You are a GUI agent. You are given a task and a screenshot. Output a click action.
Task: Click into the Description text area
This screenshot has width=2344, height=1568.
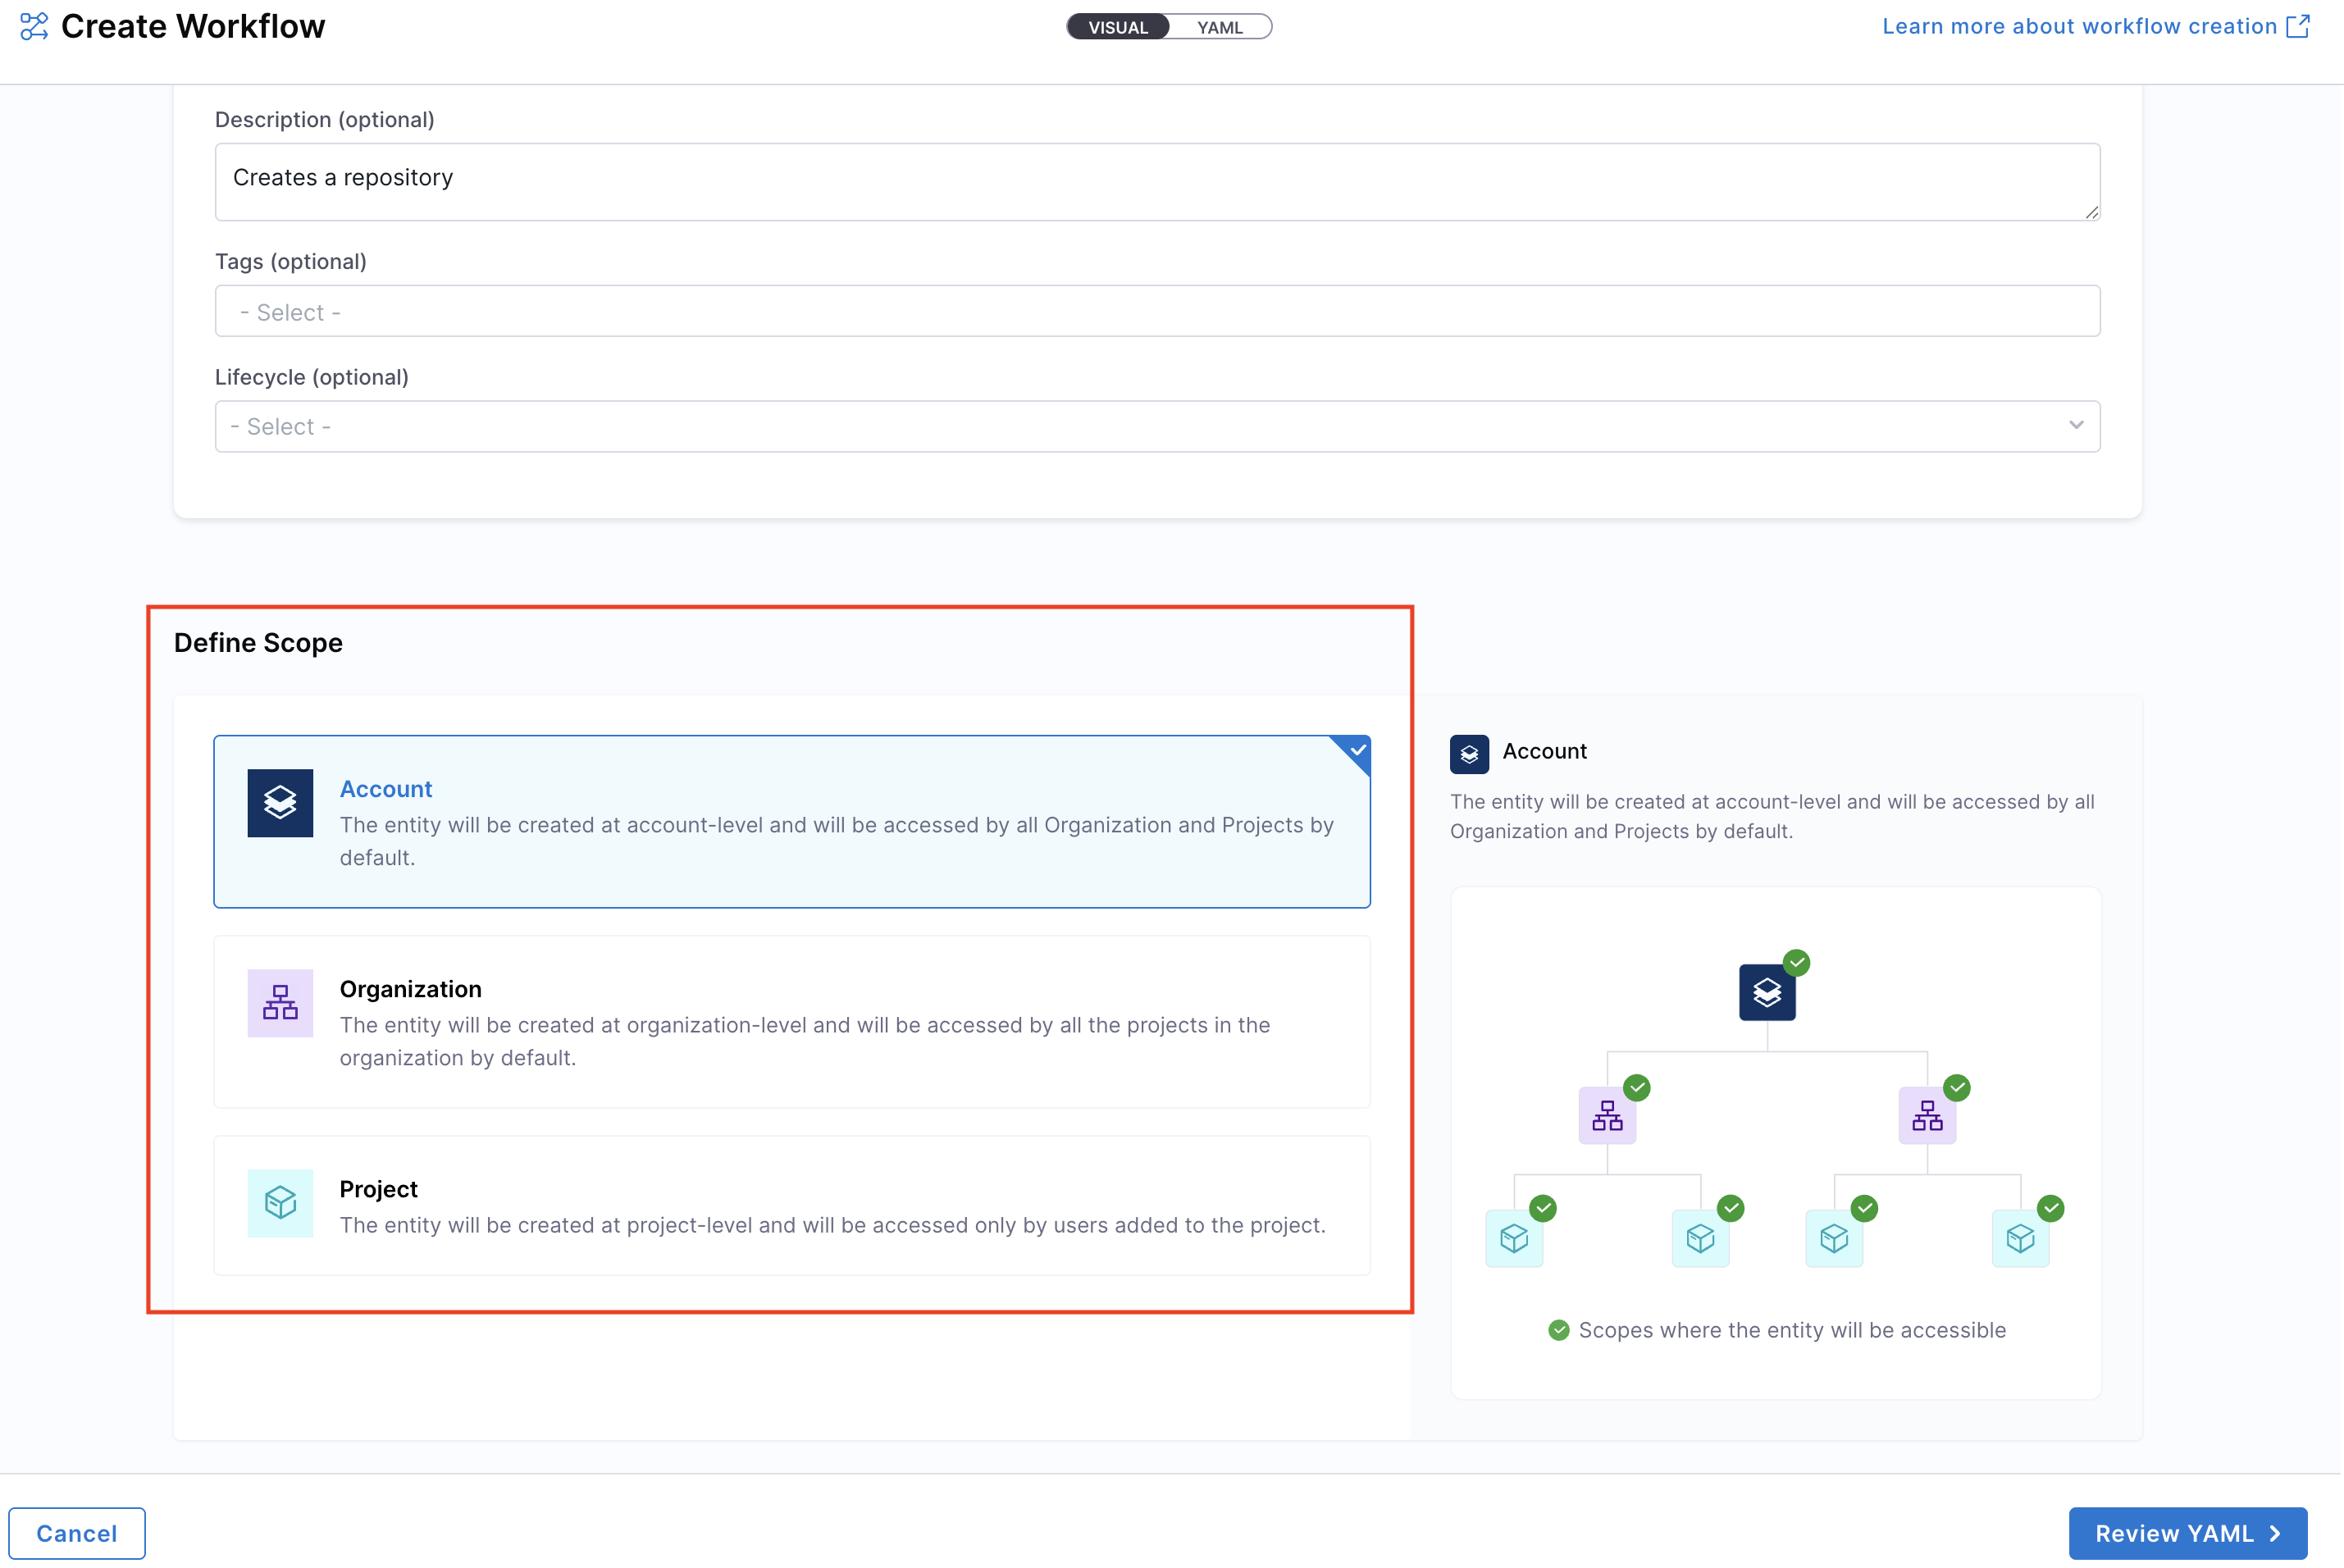coord(1156,182)
